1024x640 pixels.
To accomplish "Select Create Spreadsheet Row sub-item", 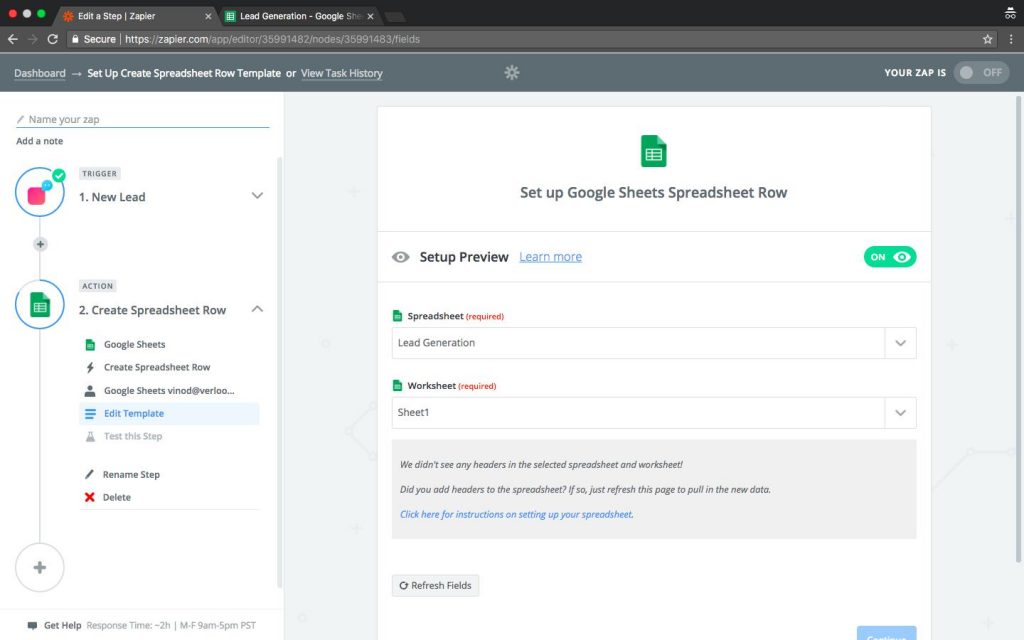I will pyautogui.click(x=157, y=368).
